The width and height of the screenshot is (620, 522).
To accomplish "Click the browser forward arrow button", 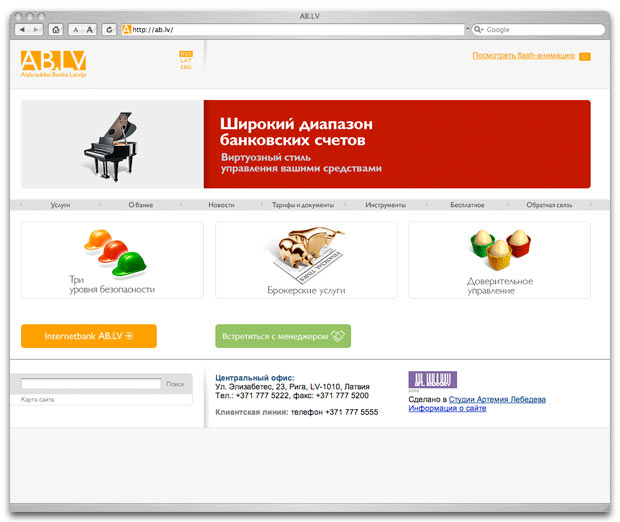I will pos(36,30).
